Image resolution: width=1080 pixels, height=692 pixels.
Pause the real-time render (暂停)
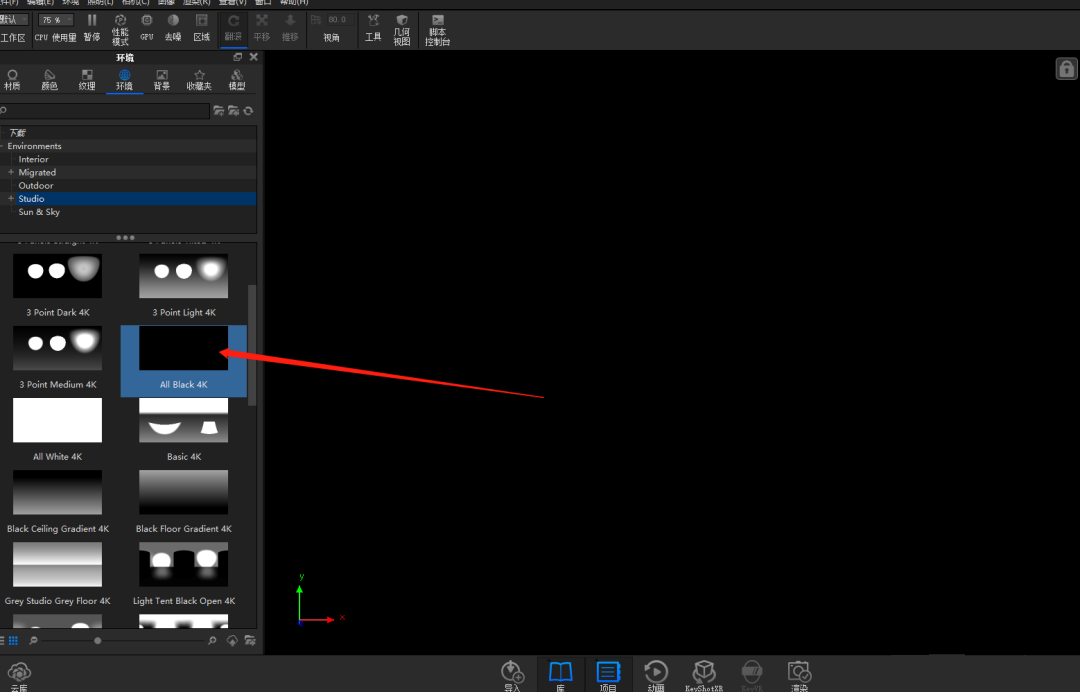point(92,26)
